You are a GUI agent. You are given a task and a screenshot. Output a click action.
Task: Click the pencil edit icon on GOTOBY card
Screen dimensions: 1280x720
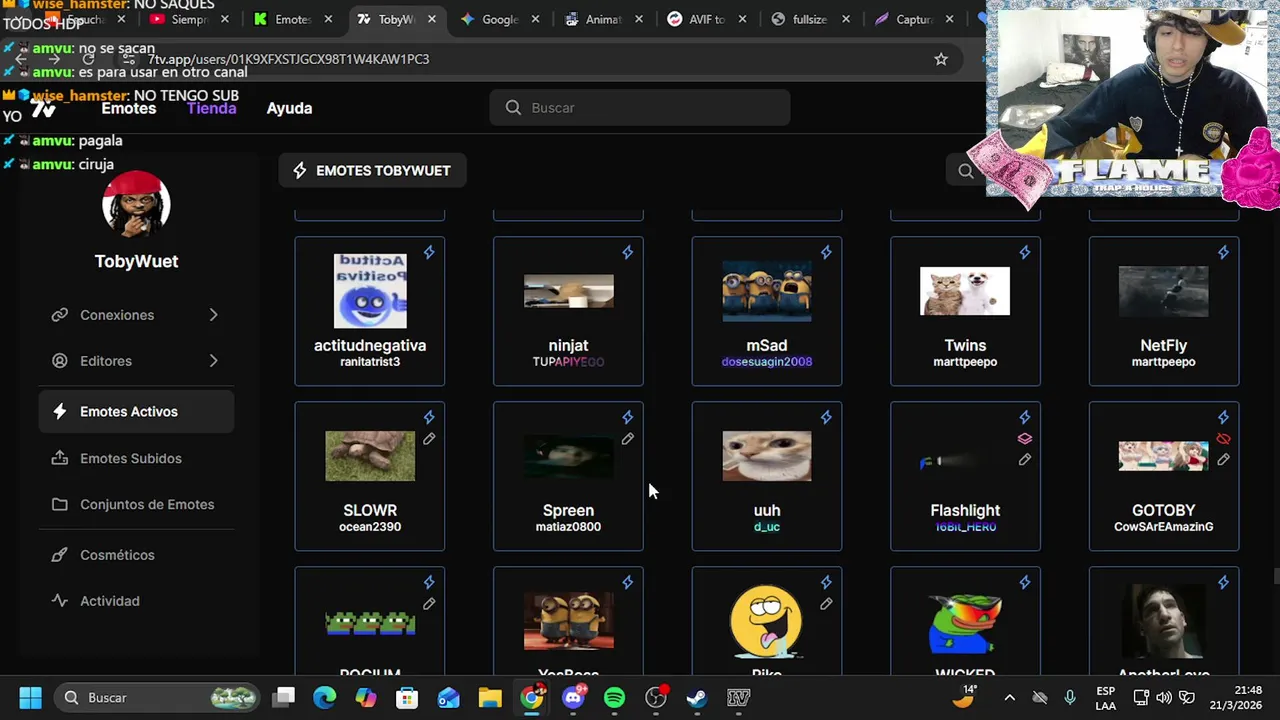[x=1223, y=460]
